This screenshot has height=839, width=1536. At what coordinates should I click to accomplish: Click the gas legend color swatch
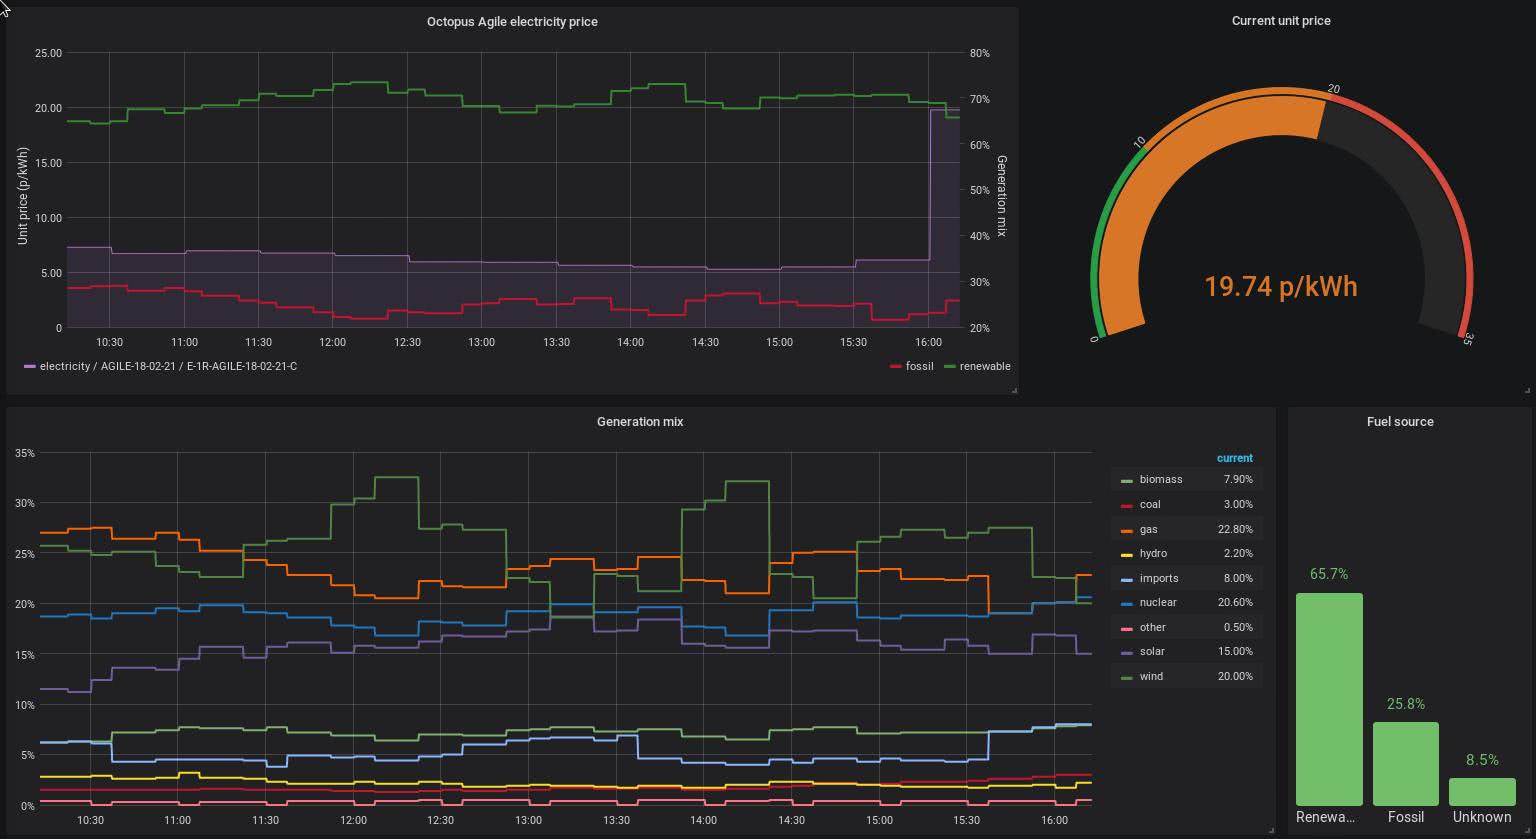[1127, 530]
